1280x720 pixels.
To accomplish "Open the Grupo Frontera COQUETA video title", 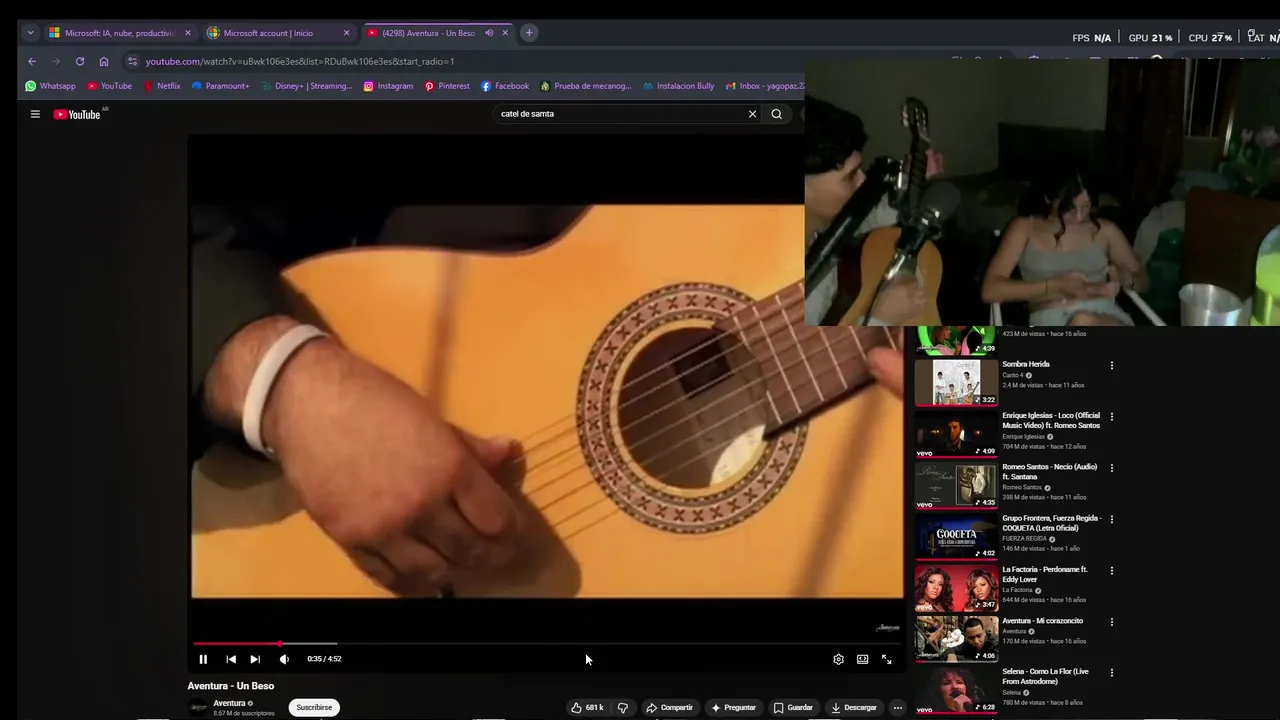I will tap(1051, 523).
